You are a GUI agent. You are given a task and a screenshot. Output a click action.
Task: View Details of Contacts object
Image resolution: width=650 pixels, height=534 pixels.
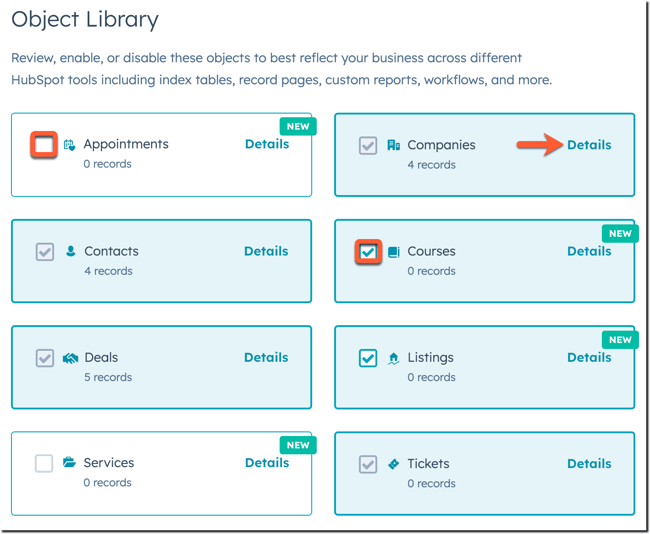[x=266, y=251]
